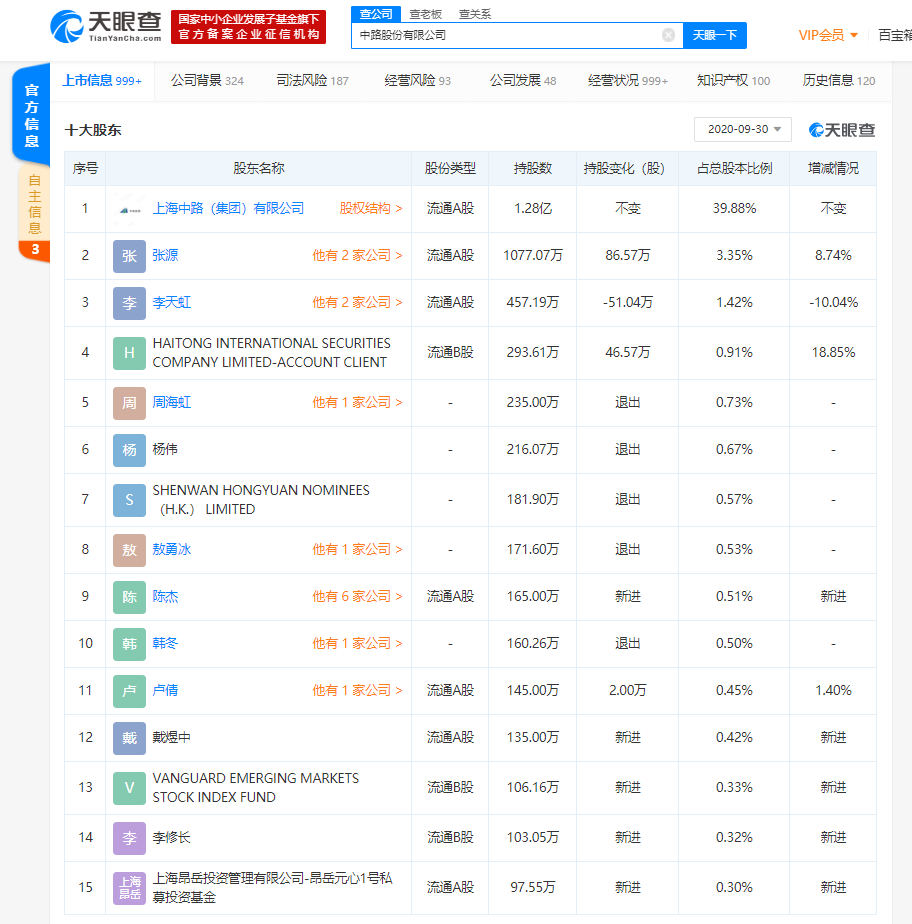912x924 pixels.
Task: Open shareholder link 韩冬
Action: pyautogui.click(x=165, y=644)
